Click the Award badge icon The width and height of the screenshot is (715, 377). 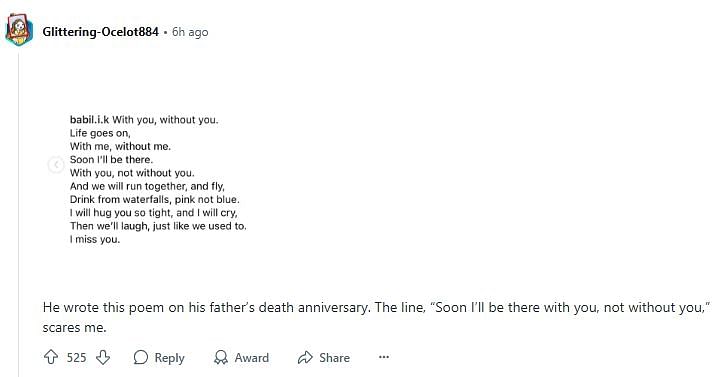[221, 357]
